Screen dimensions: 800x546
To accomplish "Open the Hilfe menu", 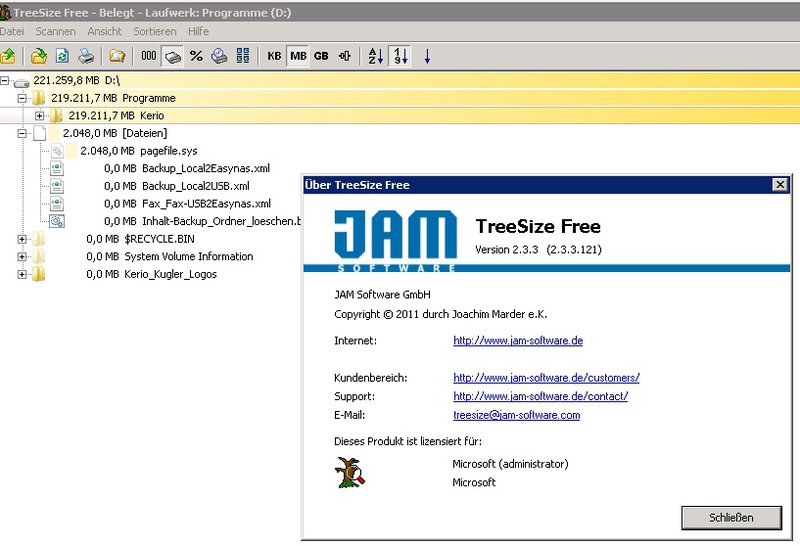I will (x=198, y=31).
